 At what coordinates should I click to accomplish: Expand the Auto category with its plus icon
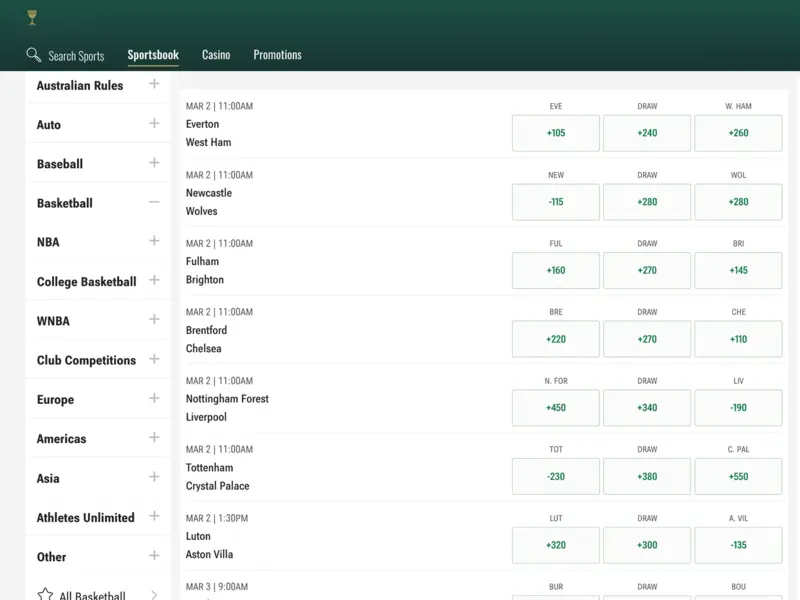pos(154,123)
